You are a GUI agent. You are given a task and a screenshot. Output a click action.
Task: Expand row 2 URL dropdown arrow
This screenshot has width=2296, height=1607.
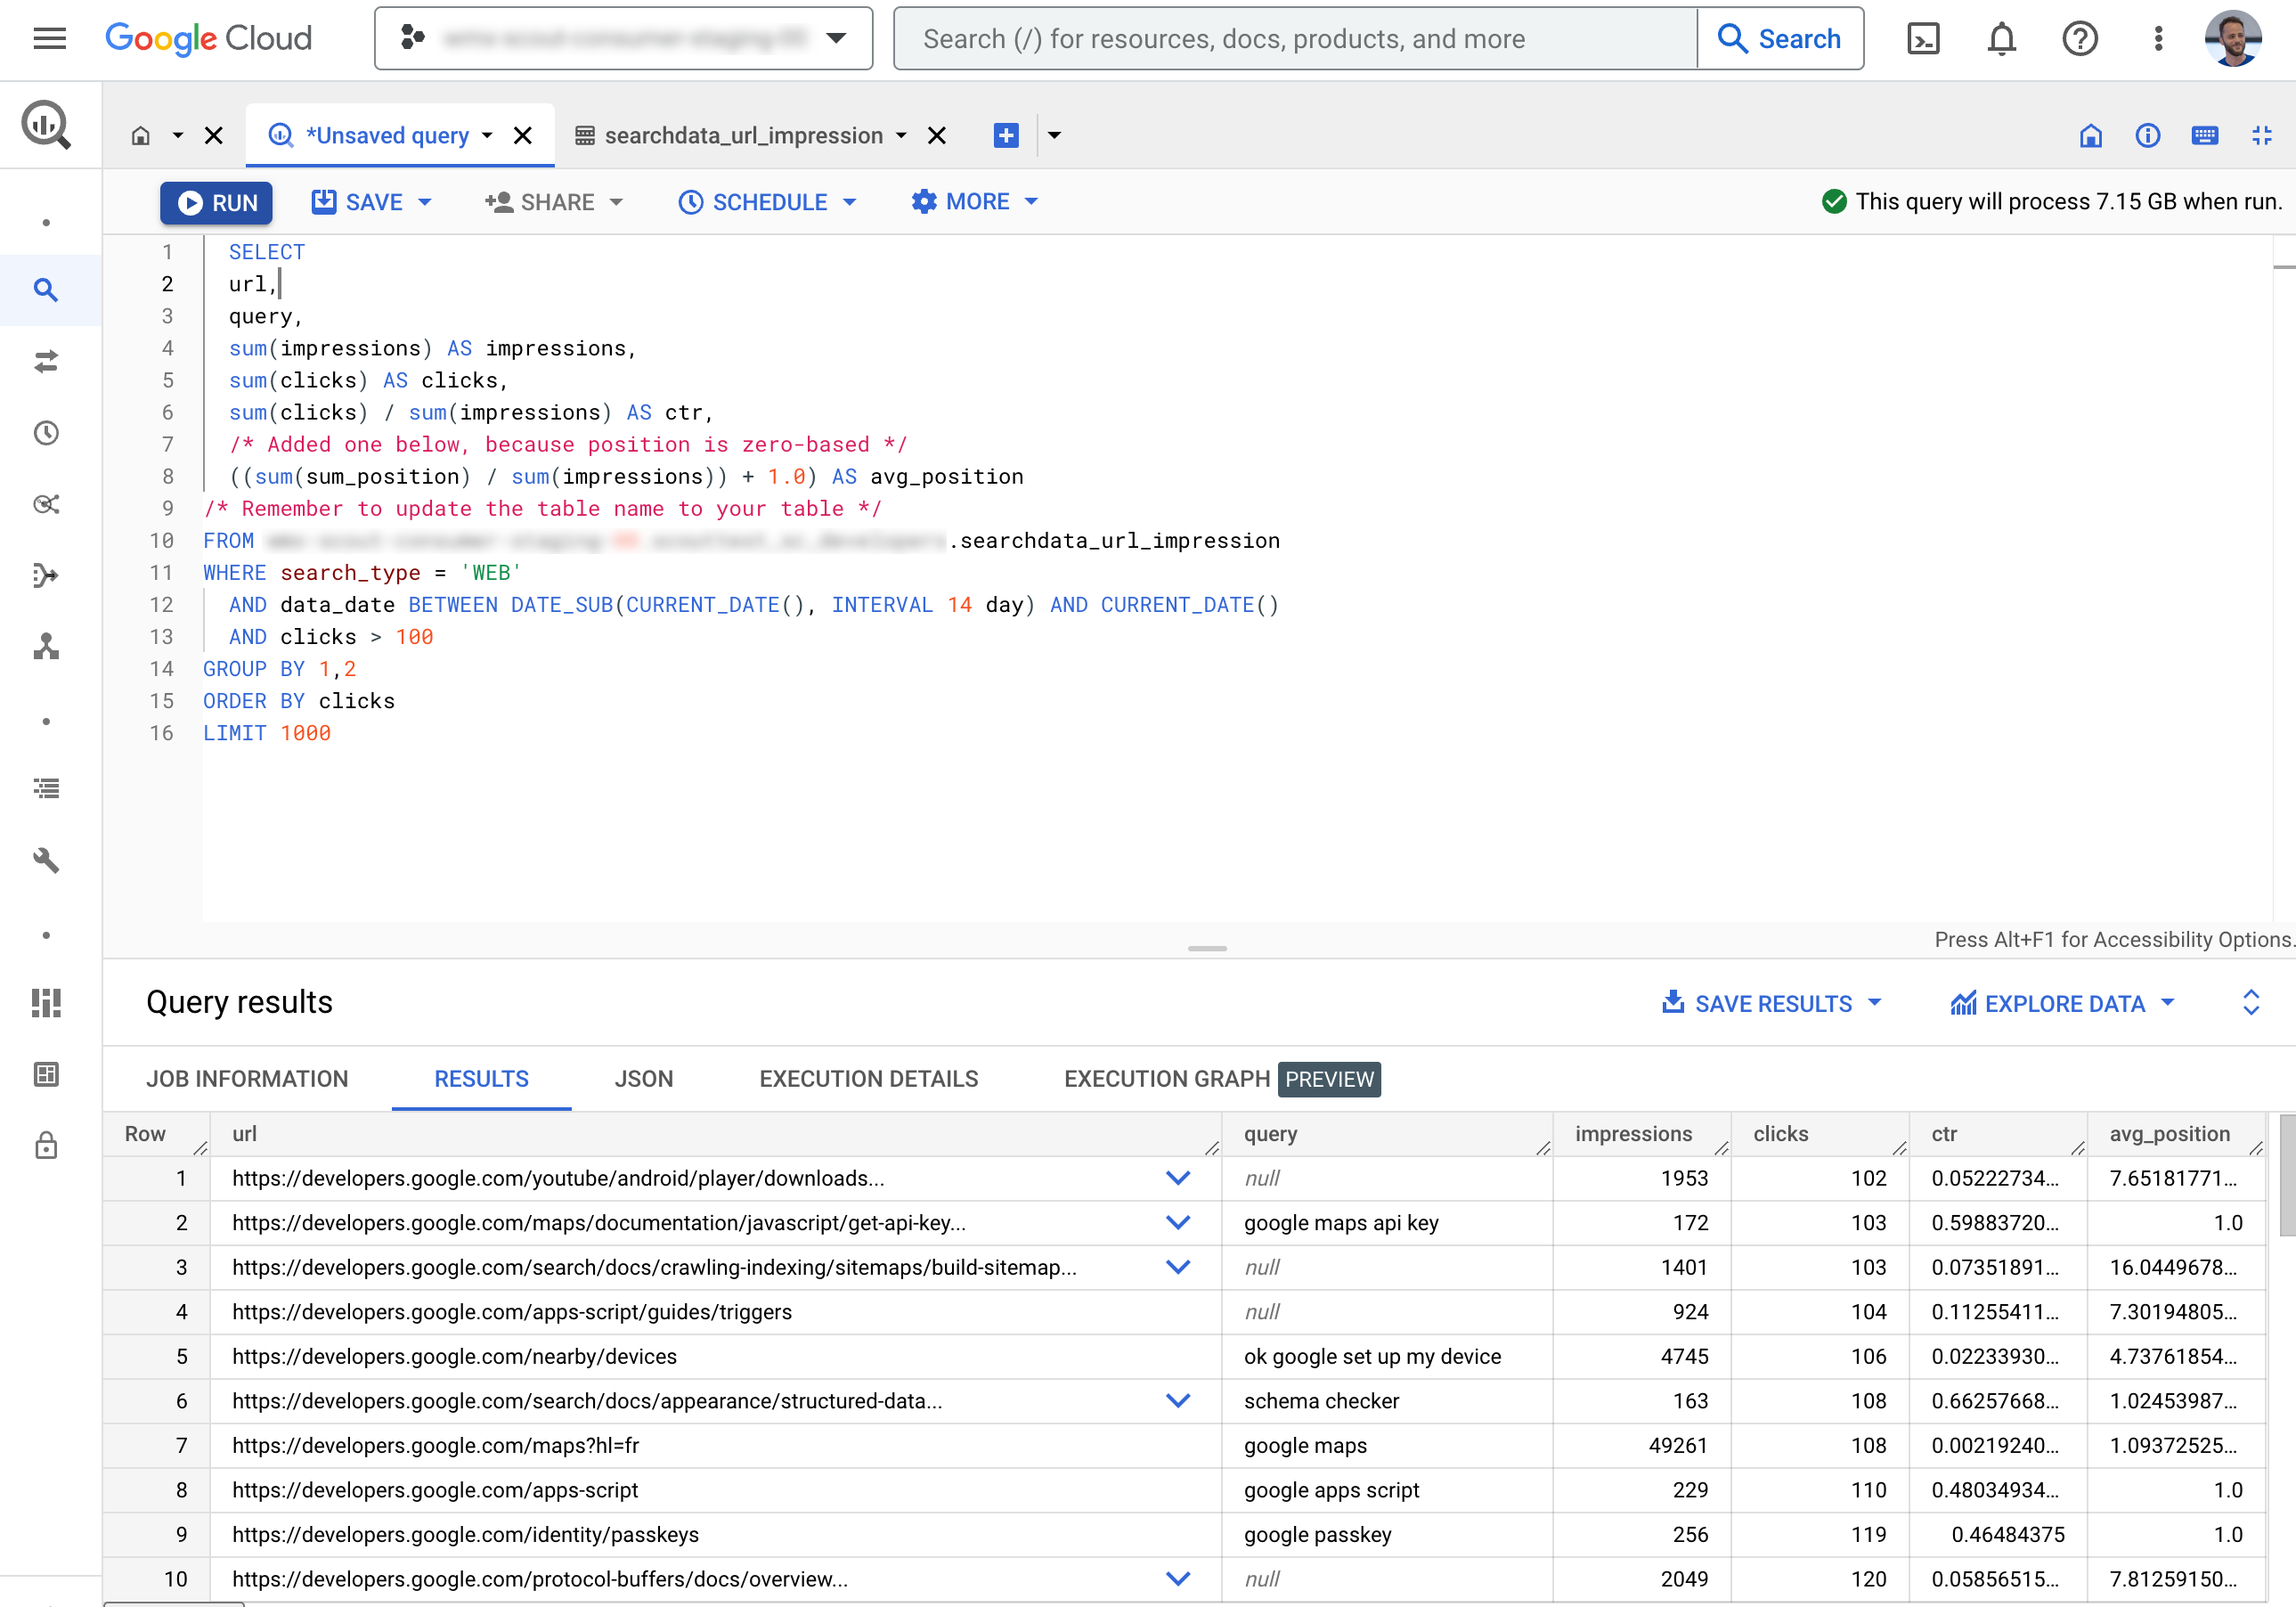(x=1177, y=1223)
